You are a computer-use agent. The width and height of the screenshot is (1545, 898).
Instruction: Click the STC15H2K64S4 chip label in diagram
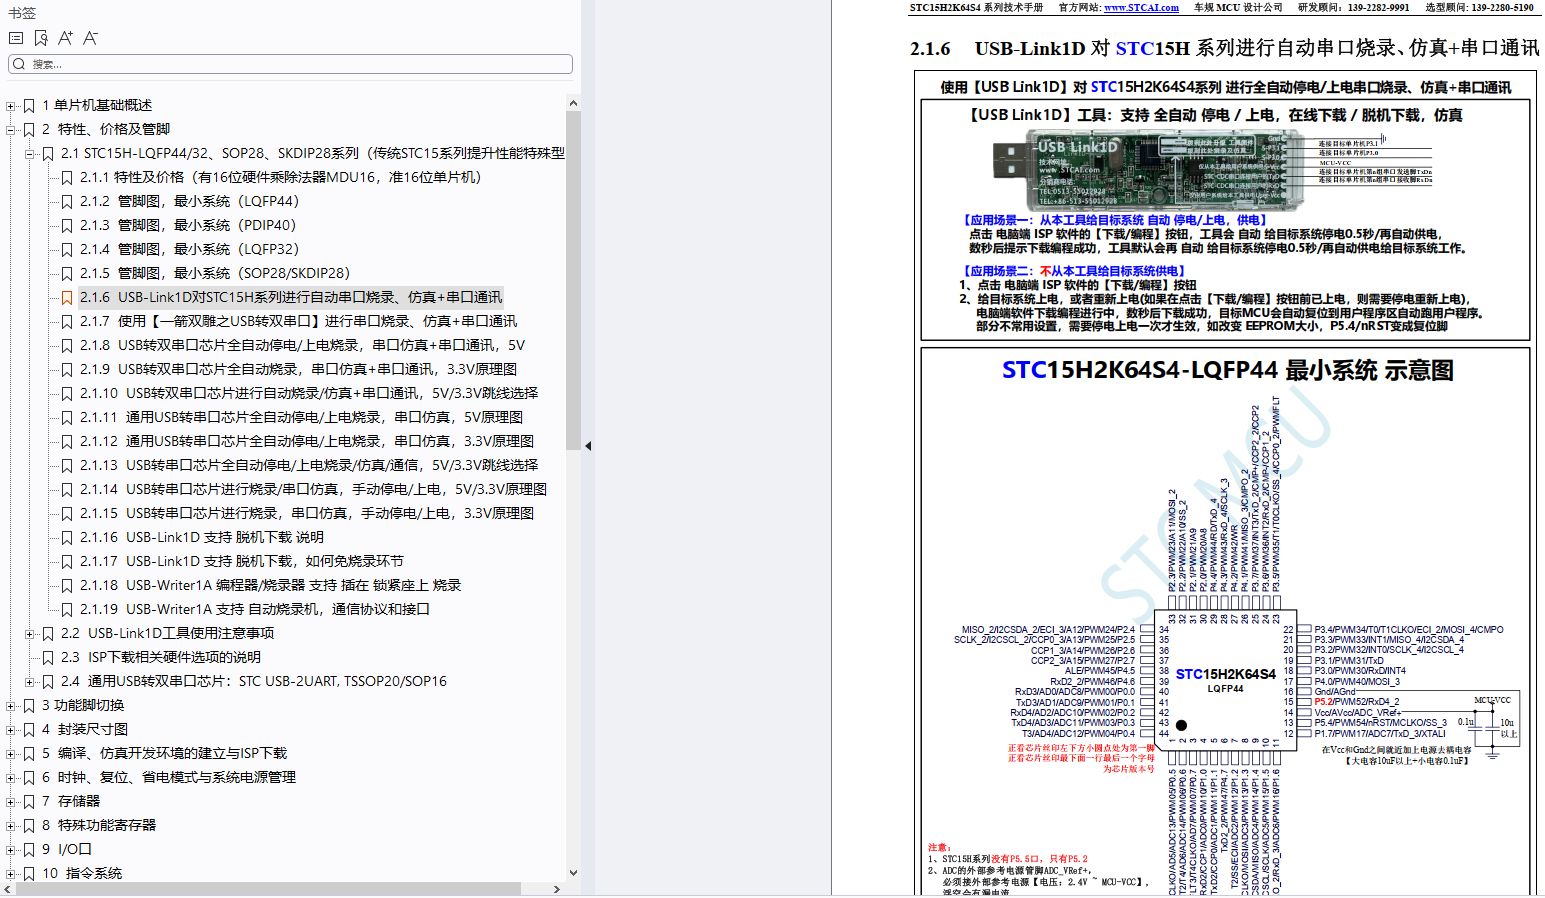click(1225, 674)
